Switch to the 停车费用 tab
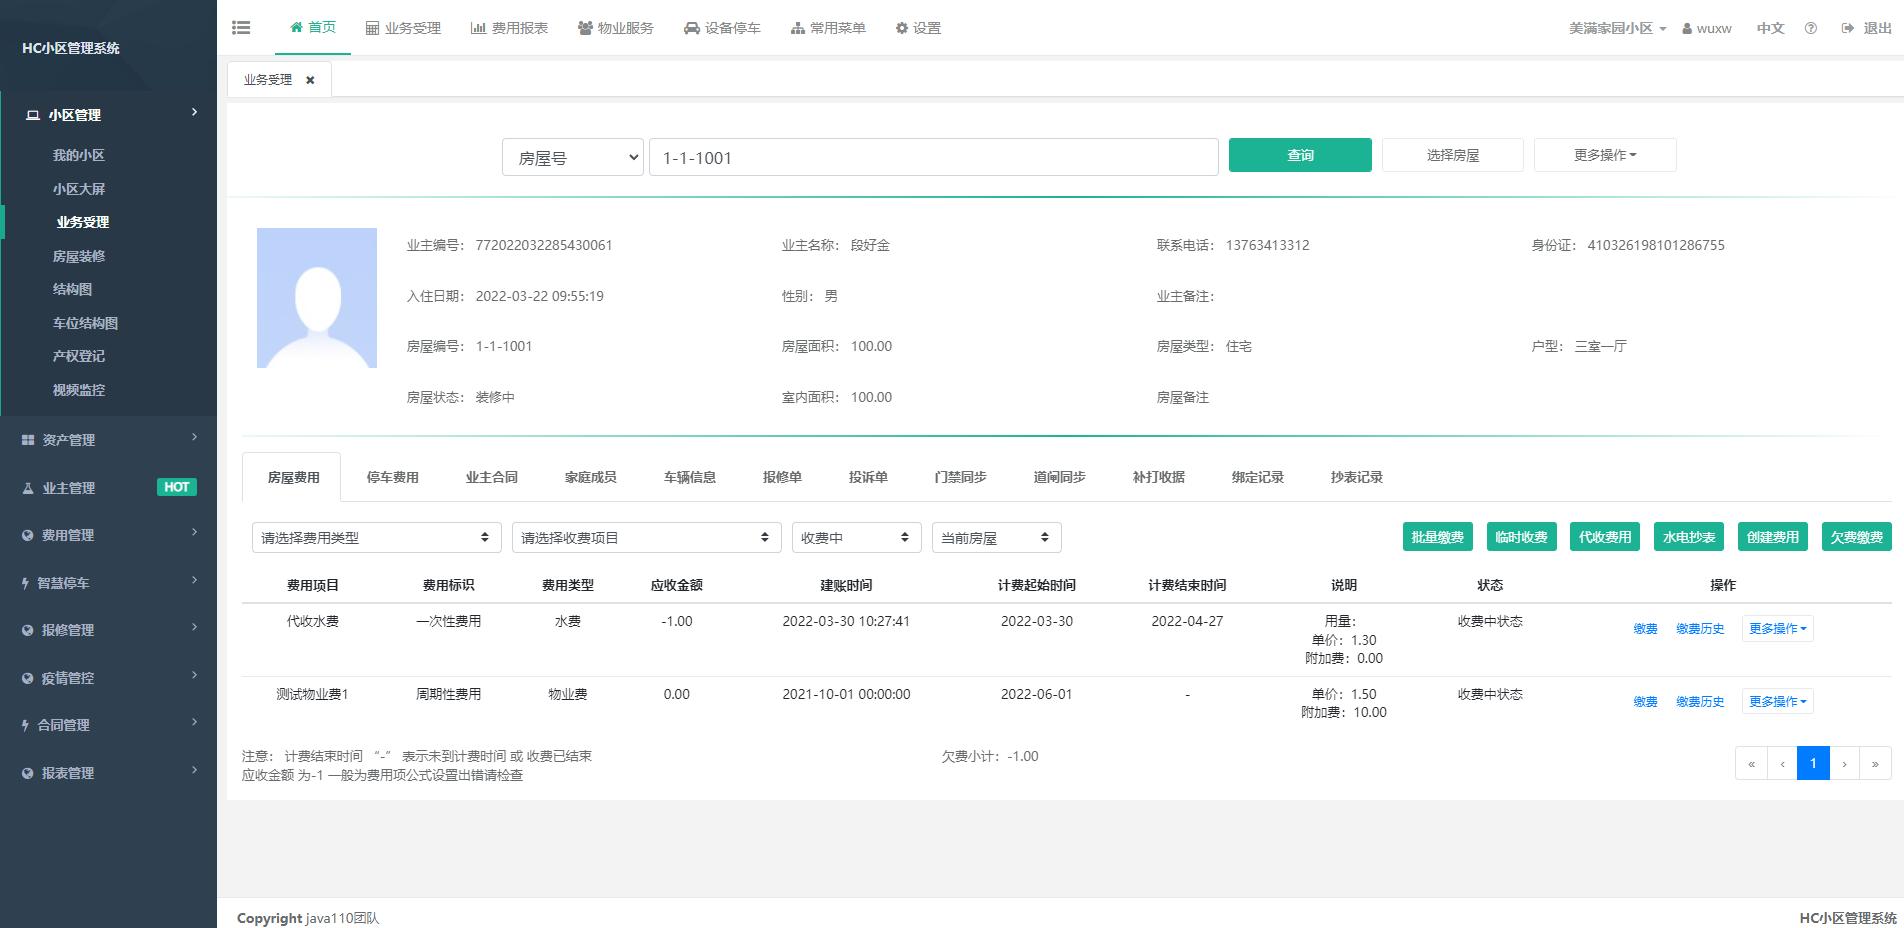This screenshot has width=1904, height=928. tap(393, 477)
